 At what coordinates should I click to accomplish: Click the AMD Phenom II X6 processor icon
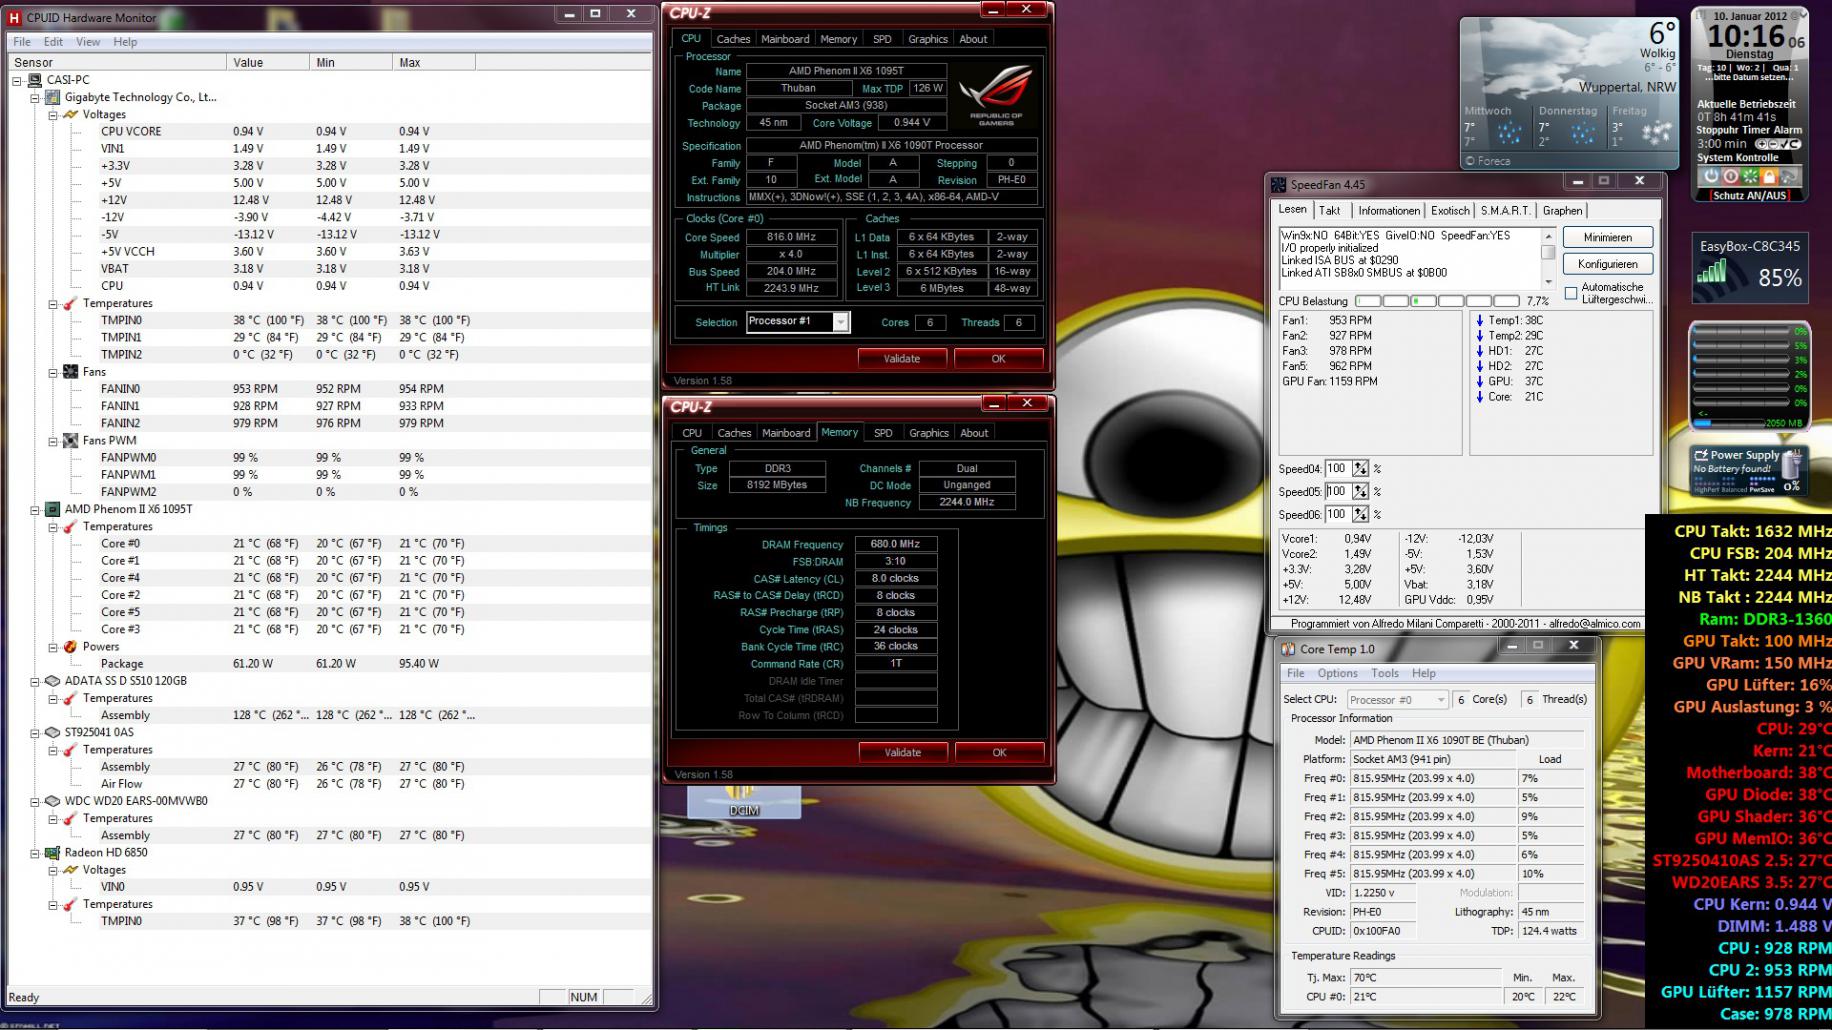(53, 509)
